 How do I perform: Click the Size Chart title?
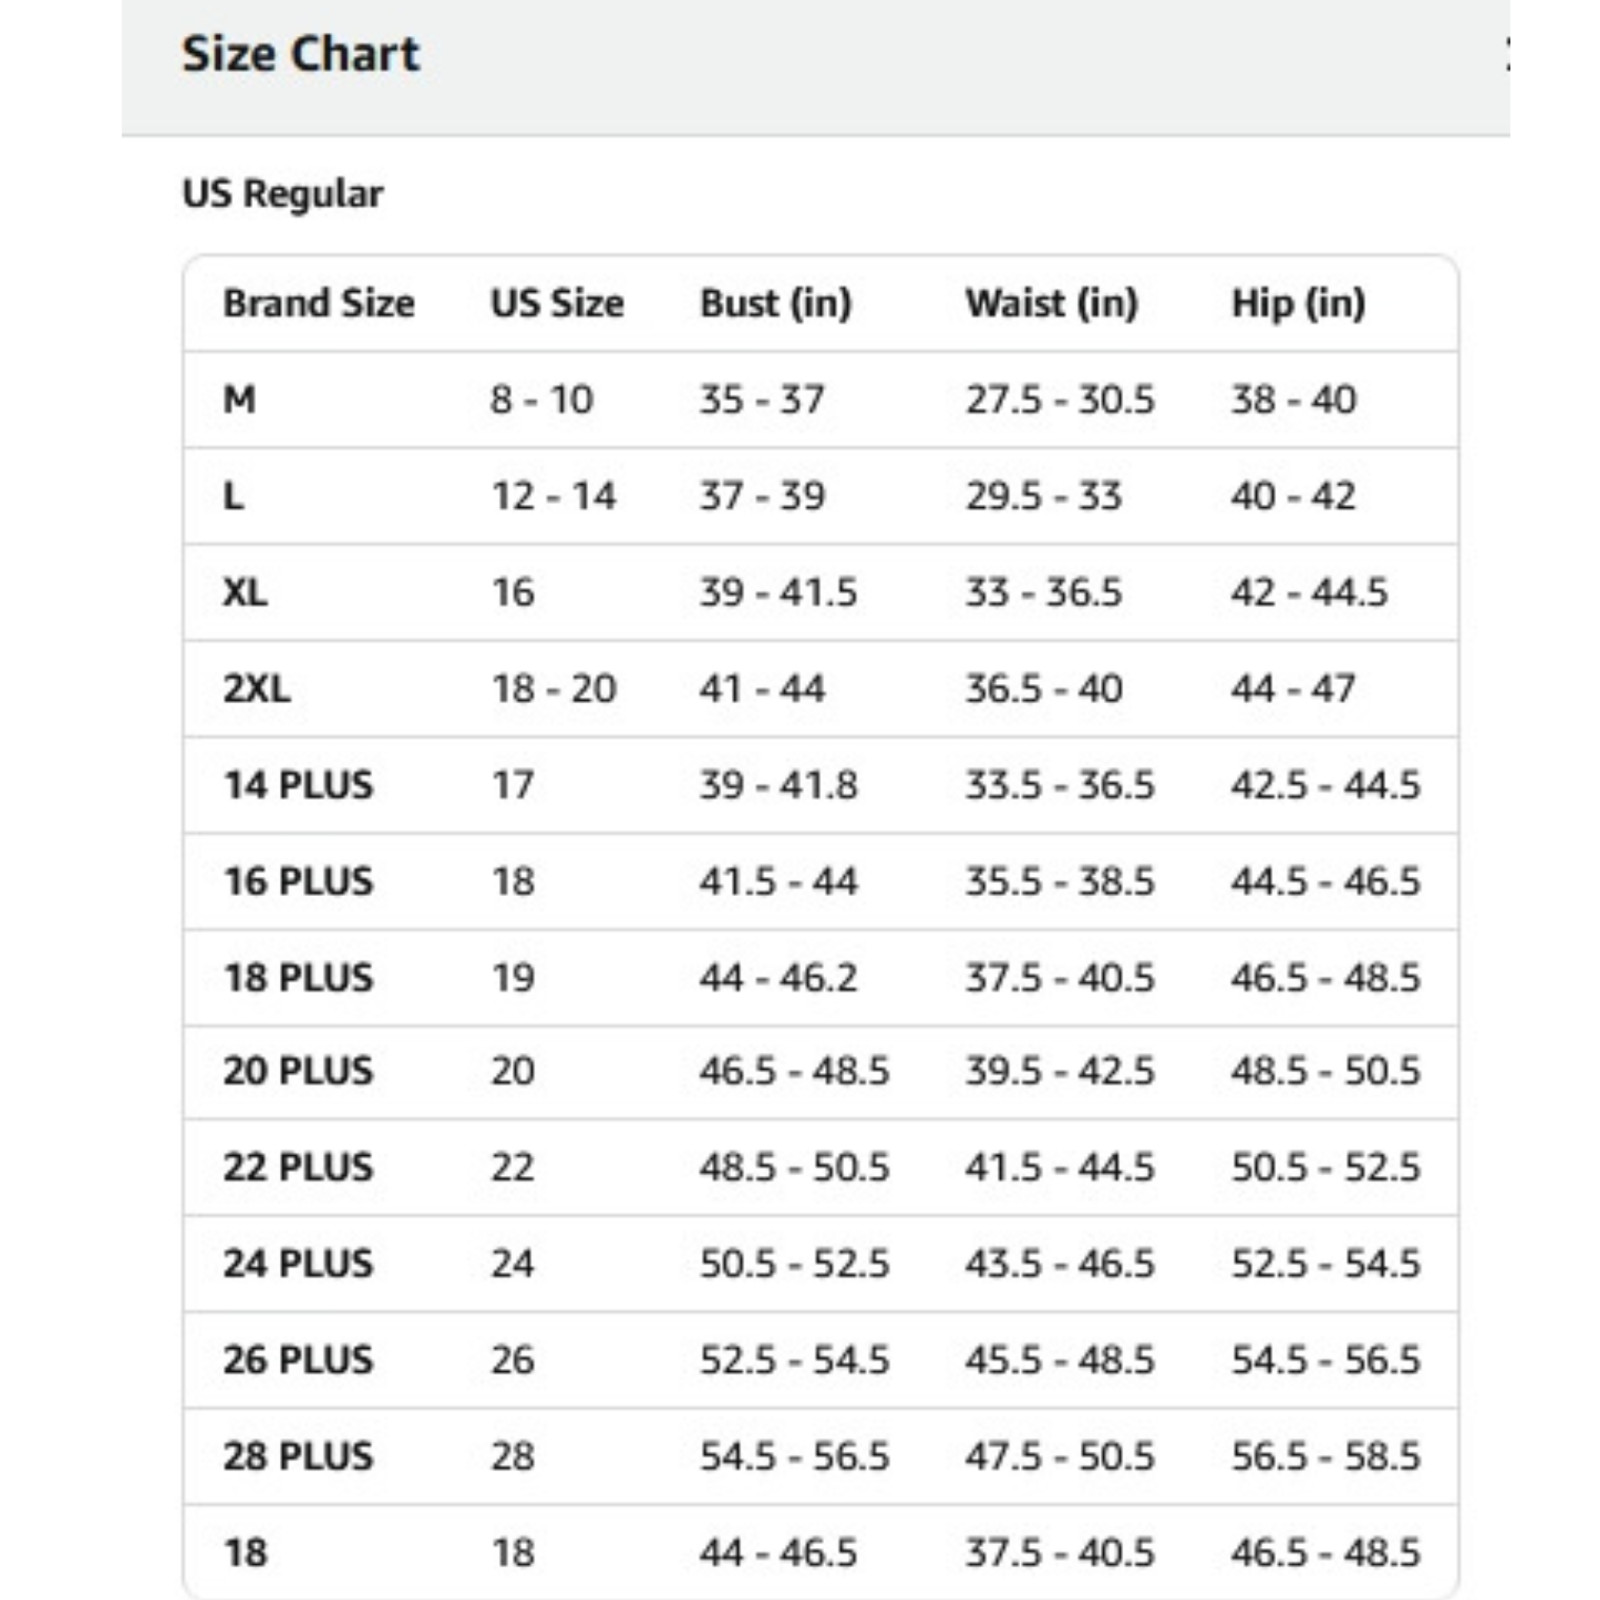coord(301,54)
